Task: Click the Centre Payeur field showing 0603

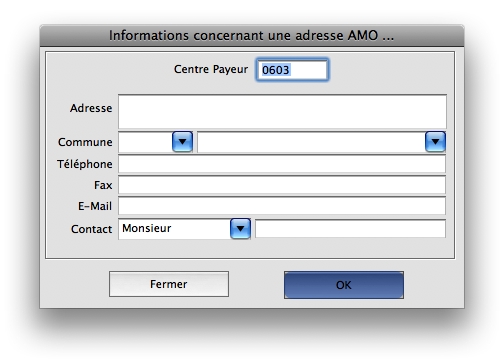Action: (x=292, y=70)
